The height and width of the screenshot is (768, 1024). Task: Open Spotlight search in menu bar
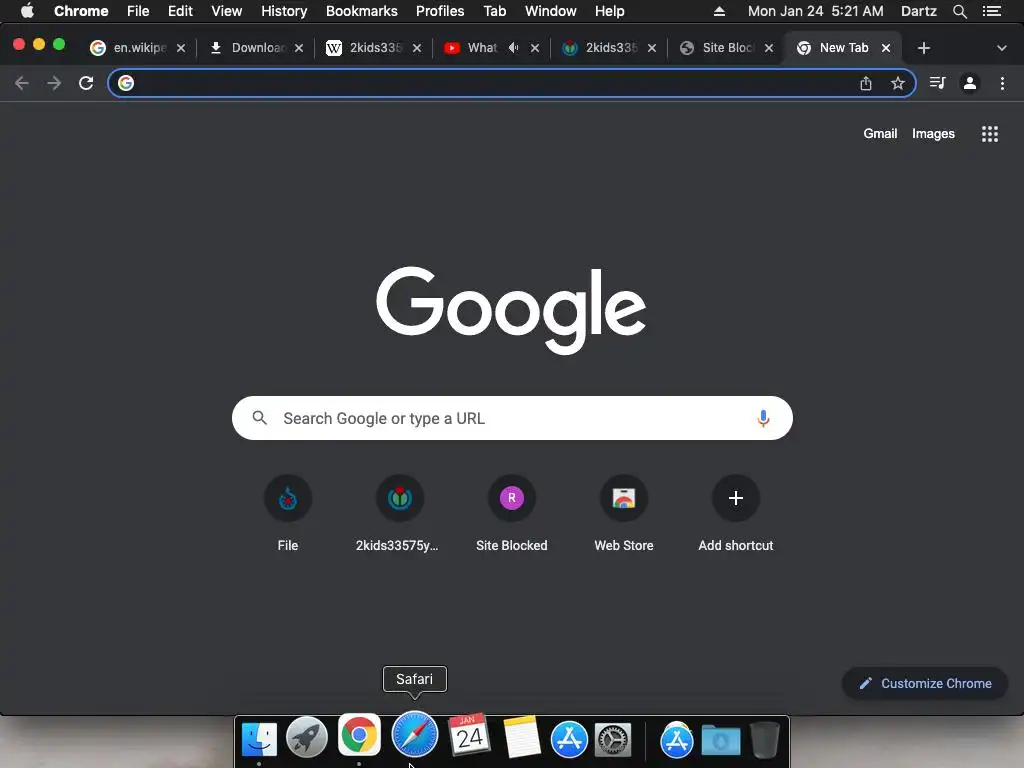(x=959, y=11)
